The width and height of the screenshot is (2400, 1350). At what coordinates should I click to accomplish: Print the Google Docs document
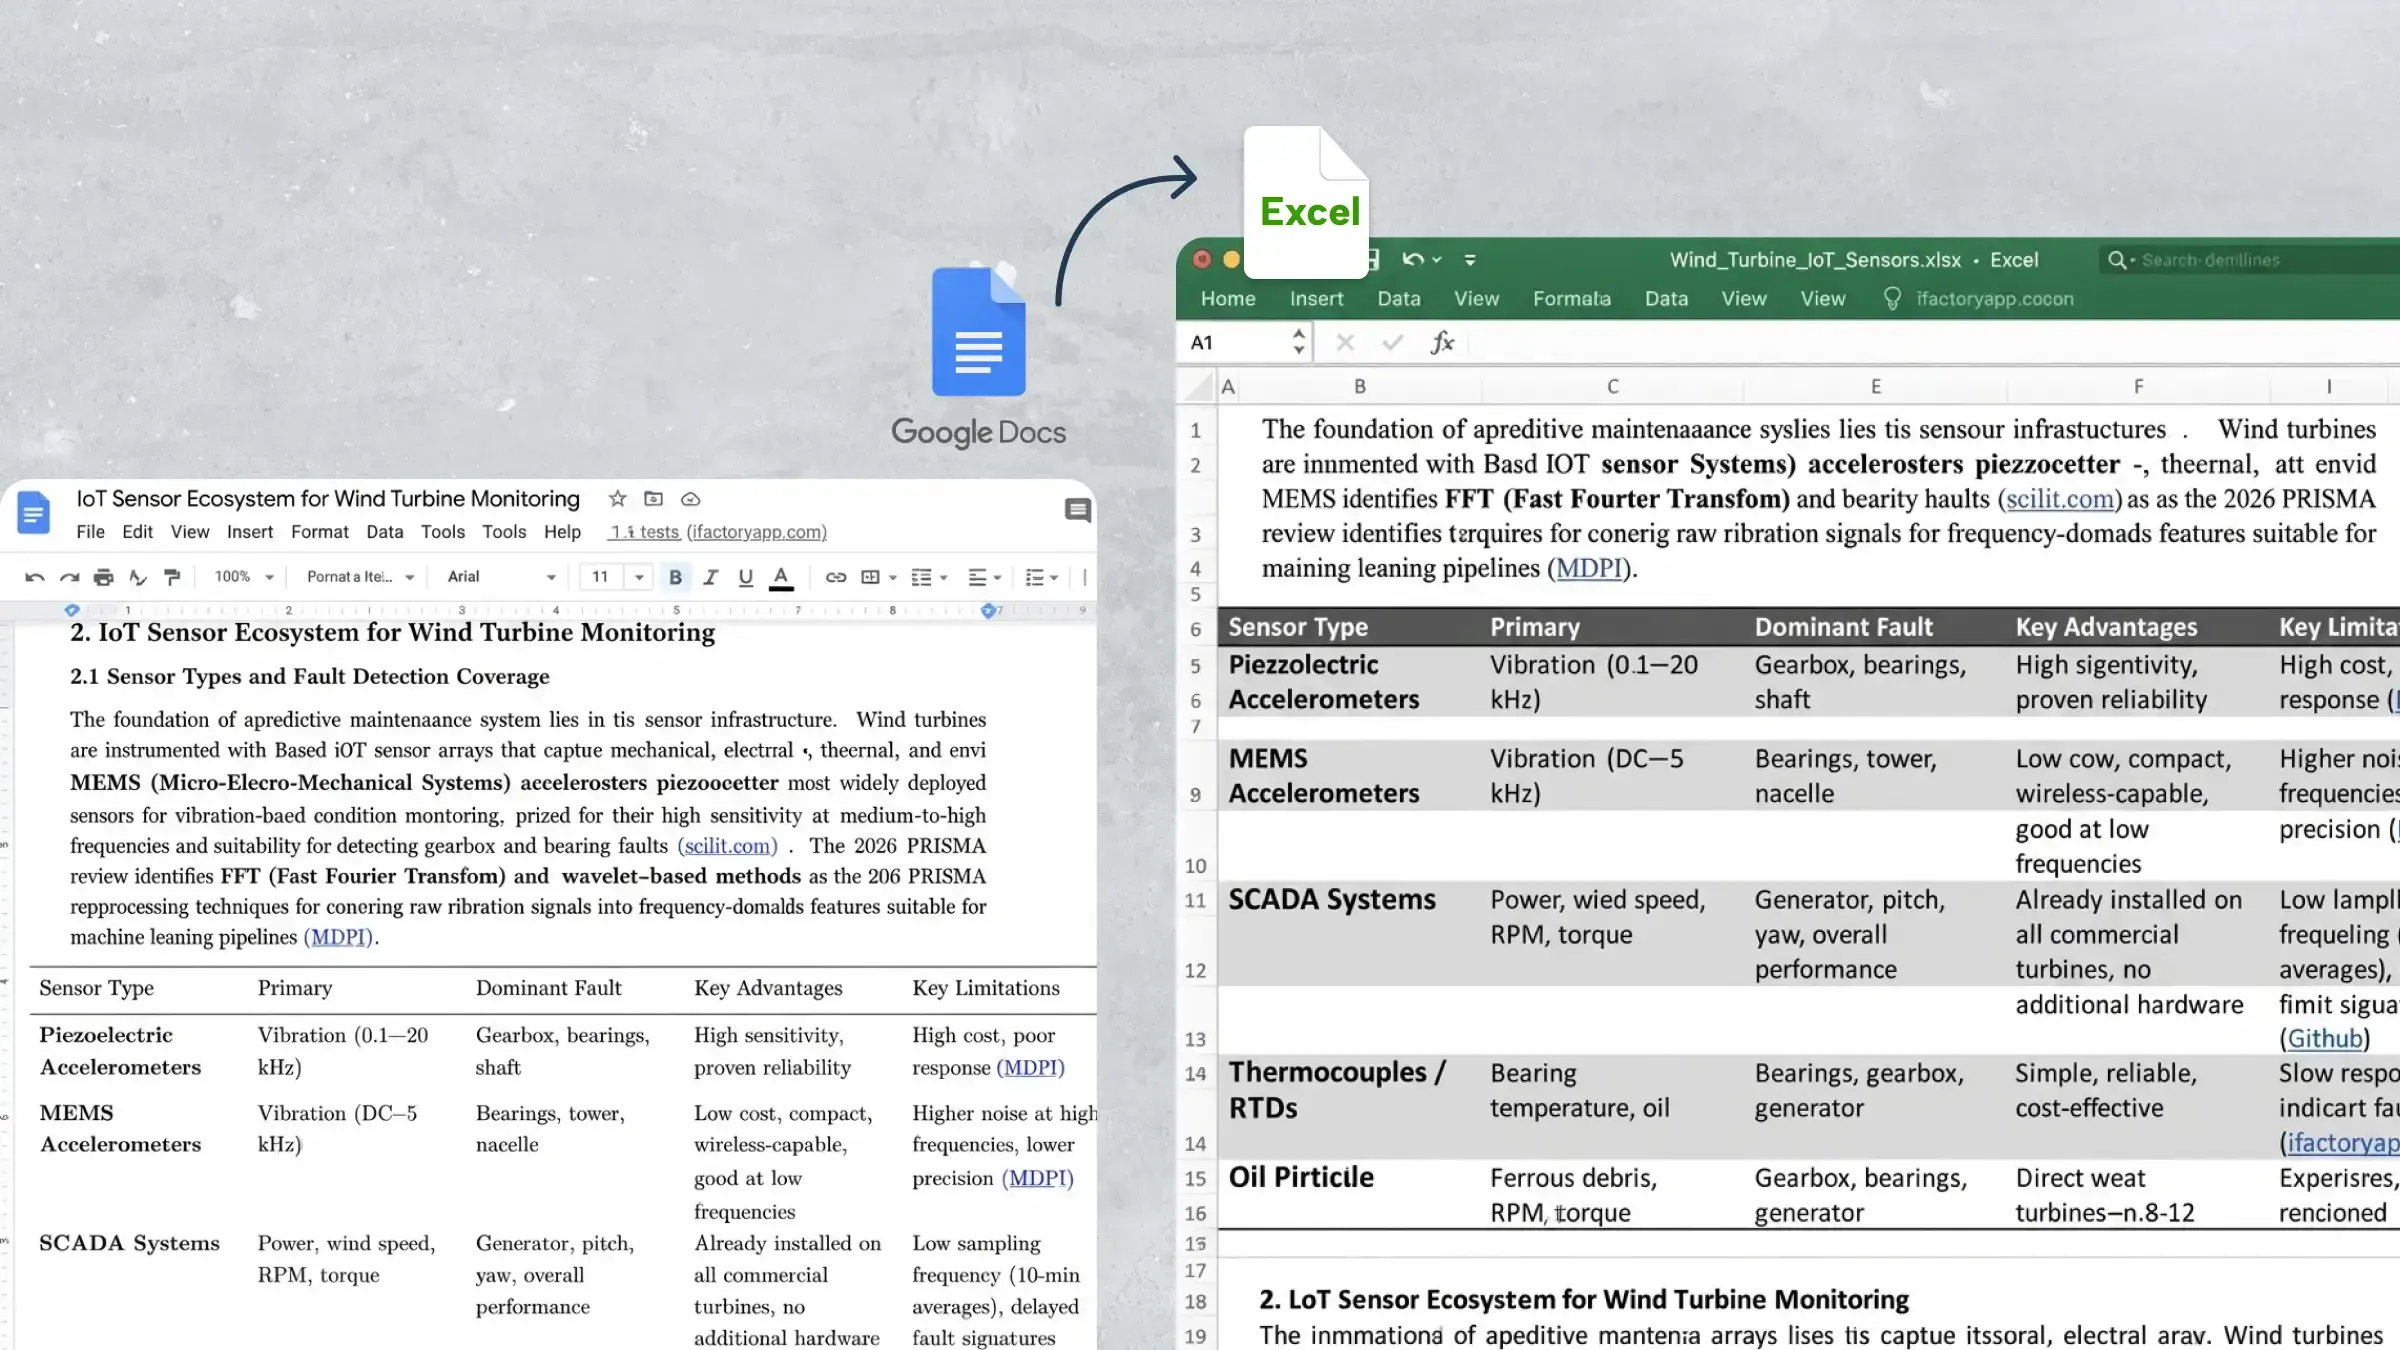pos(103,577)
